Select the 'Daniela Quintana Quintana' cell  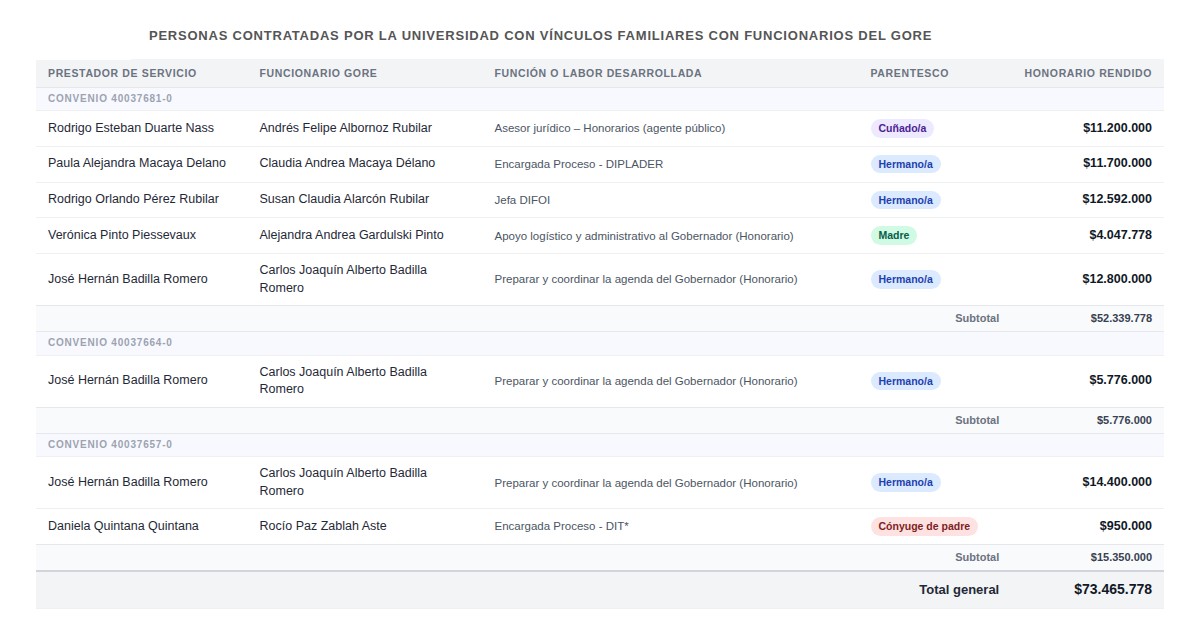click(x=123, y=526)
